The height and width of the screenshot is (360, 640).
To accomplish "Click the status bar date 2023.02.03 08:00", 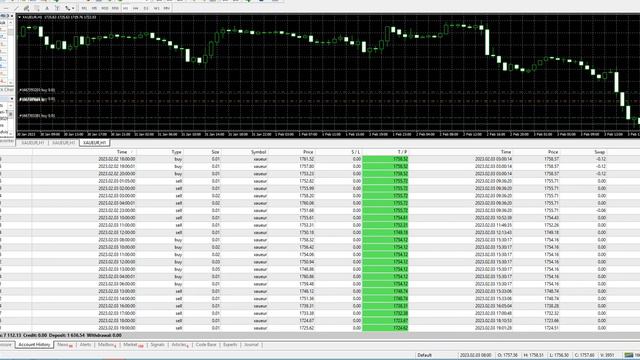I will (x=476, y=355).
